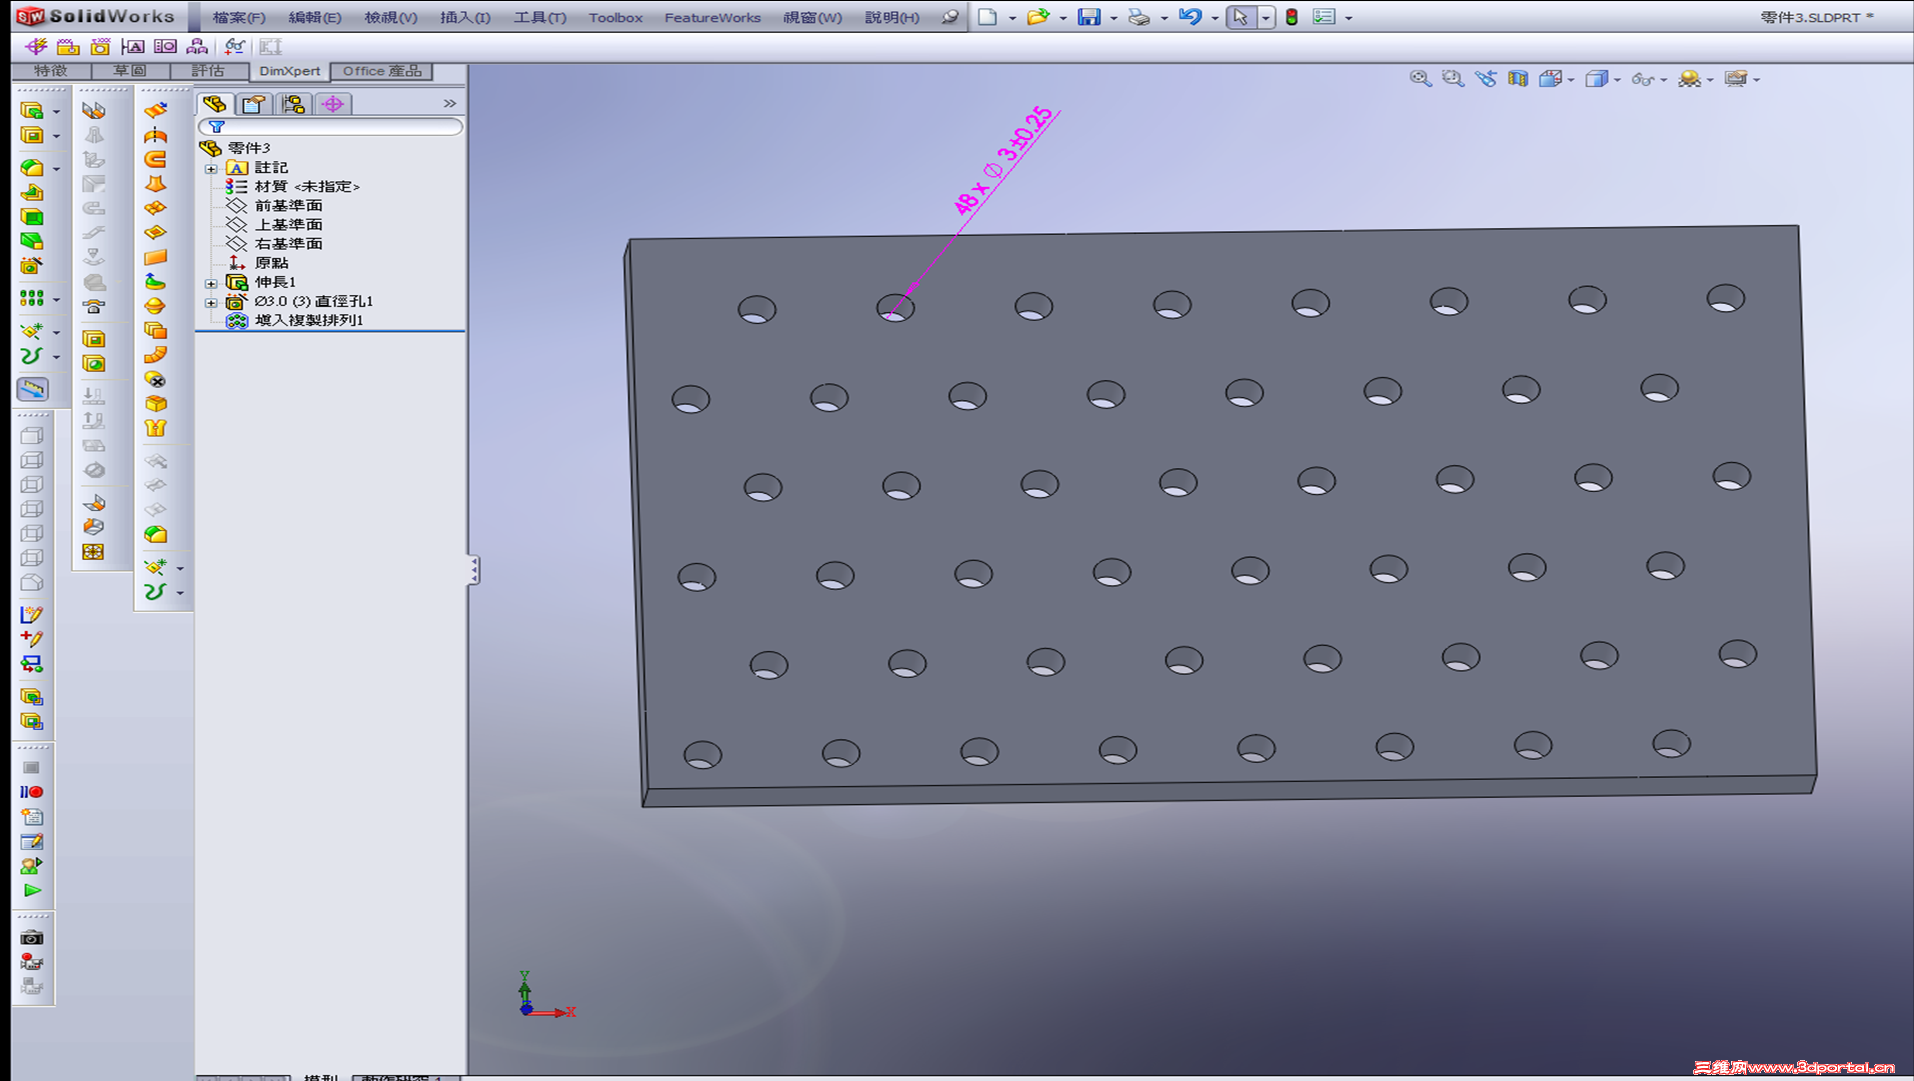Viewport: 1914px width, 1081px height.
Task: Click the green macro Play icon
Action: (32, 890)
